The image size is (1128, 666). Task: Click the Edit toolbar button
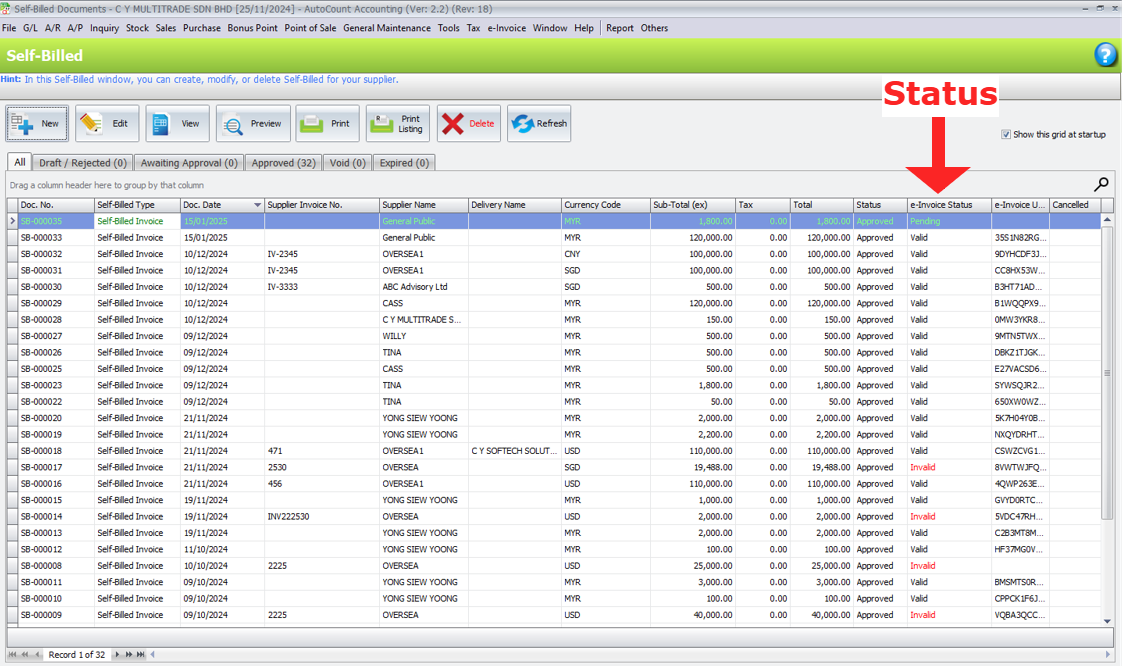[x=107, y=124]
